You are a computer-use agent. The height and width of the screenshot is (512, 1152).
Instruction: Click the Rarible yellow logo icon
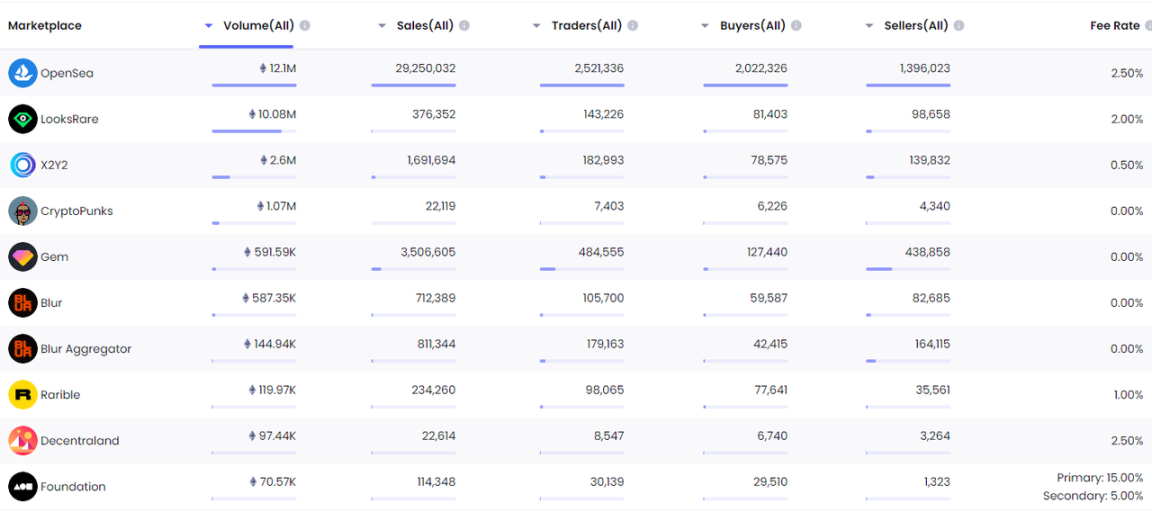22,395
